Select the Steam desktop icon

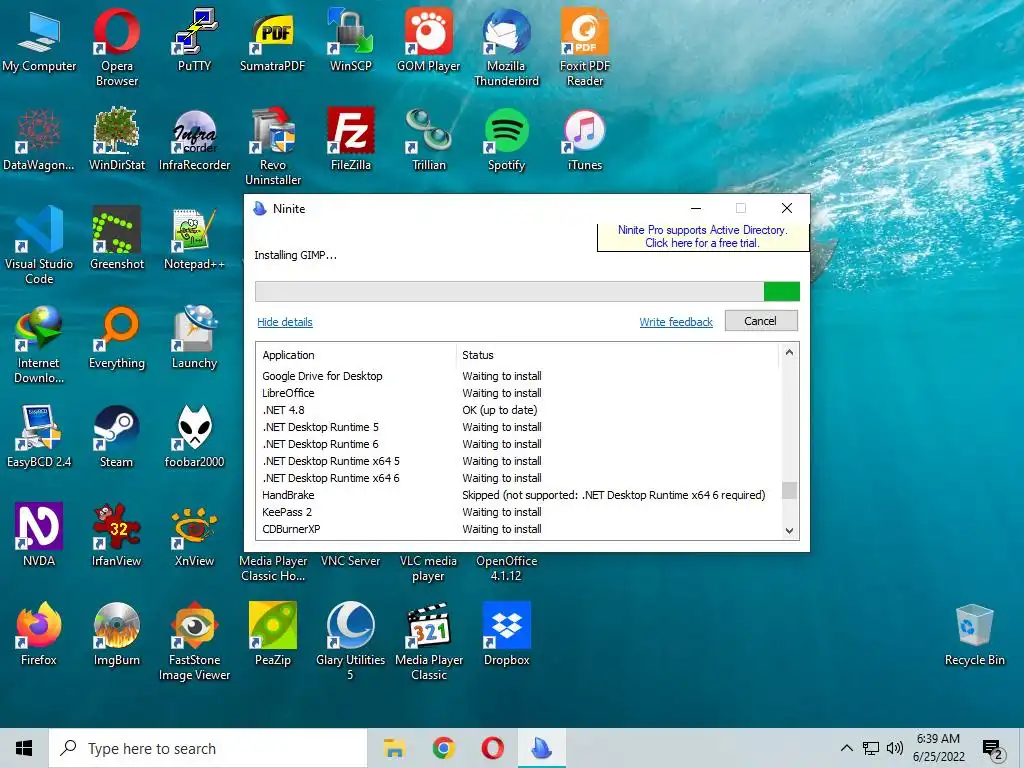click(116, 436)
